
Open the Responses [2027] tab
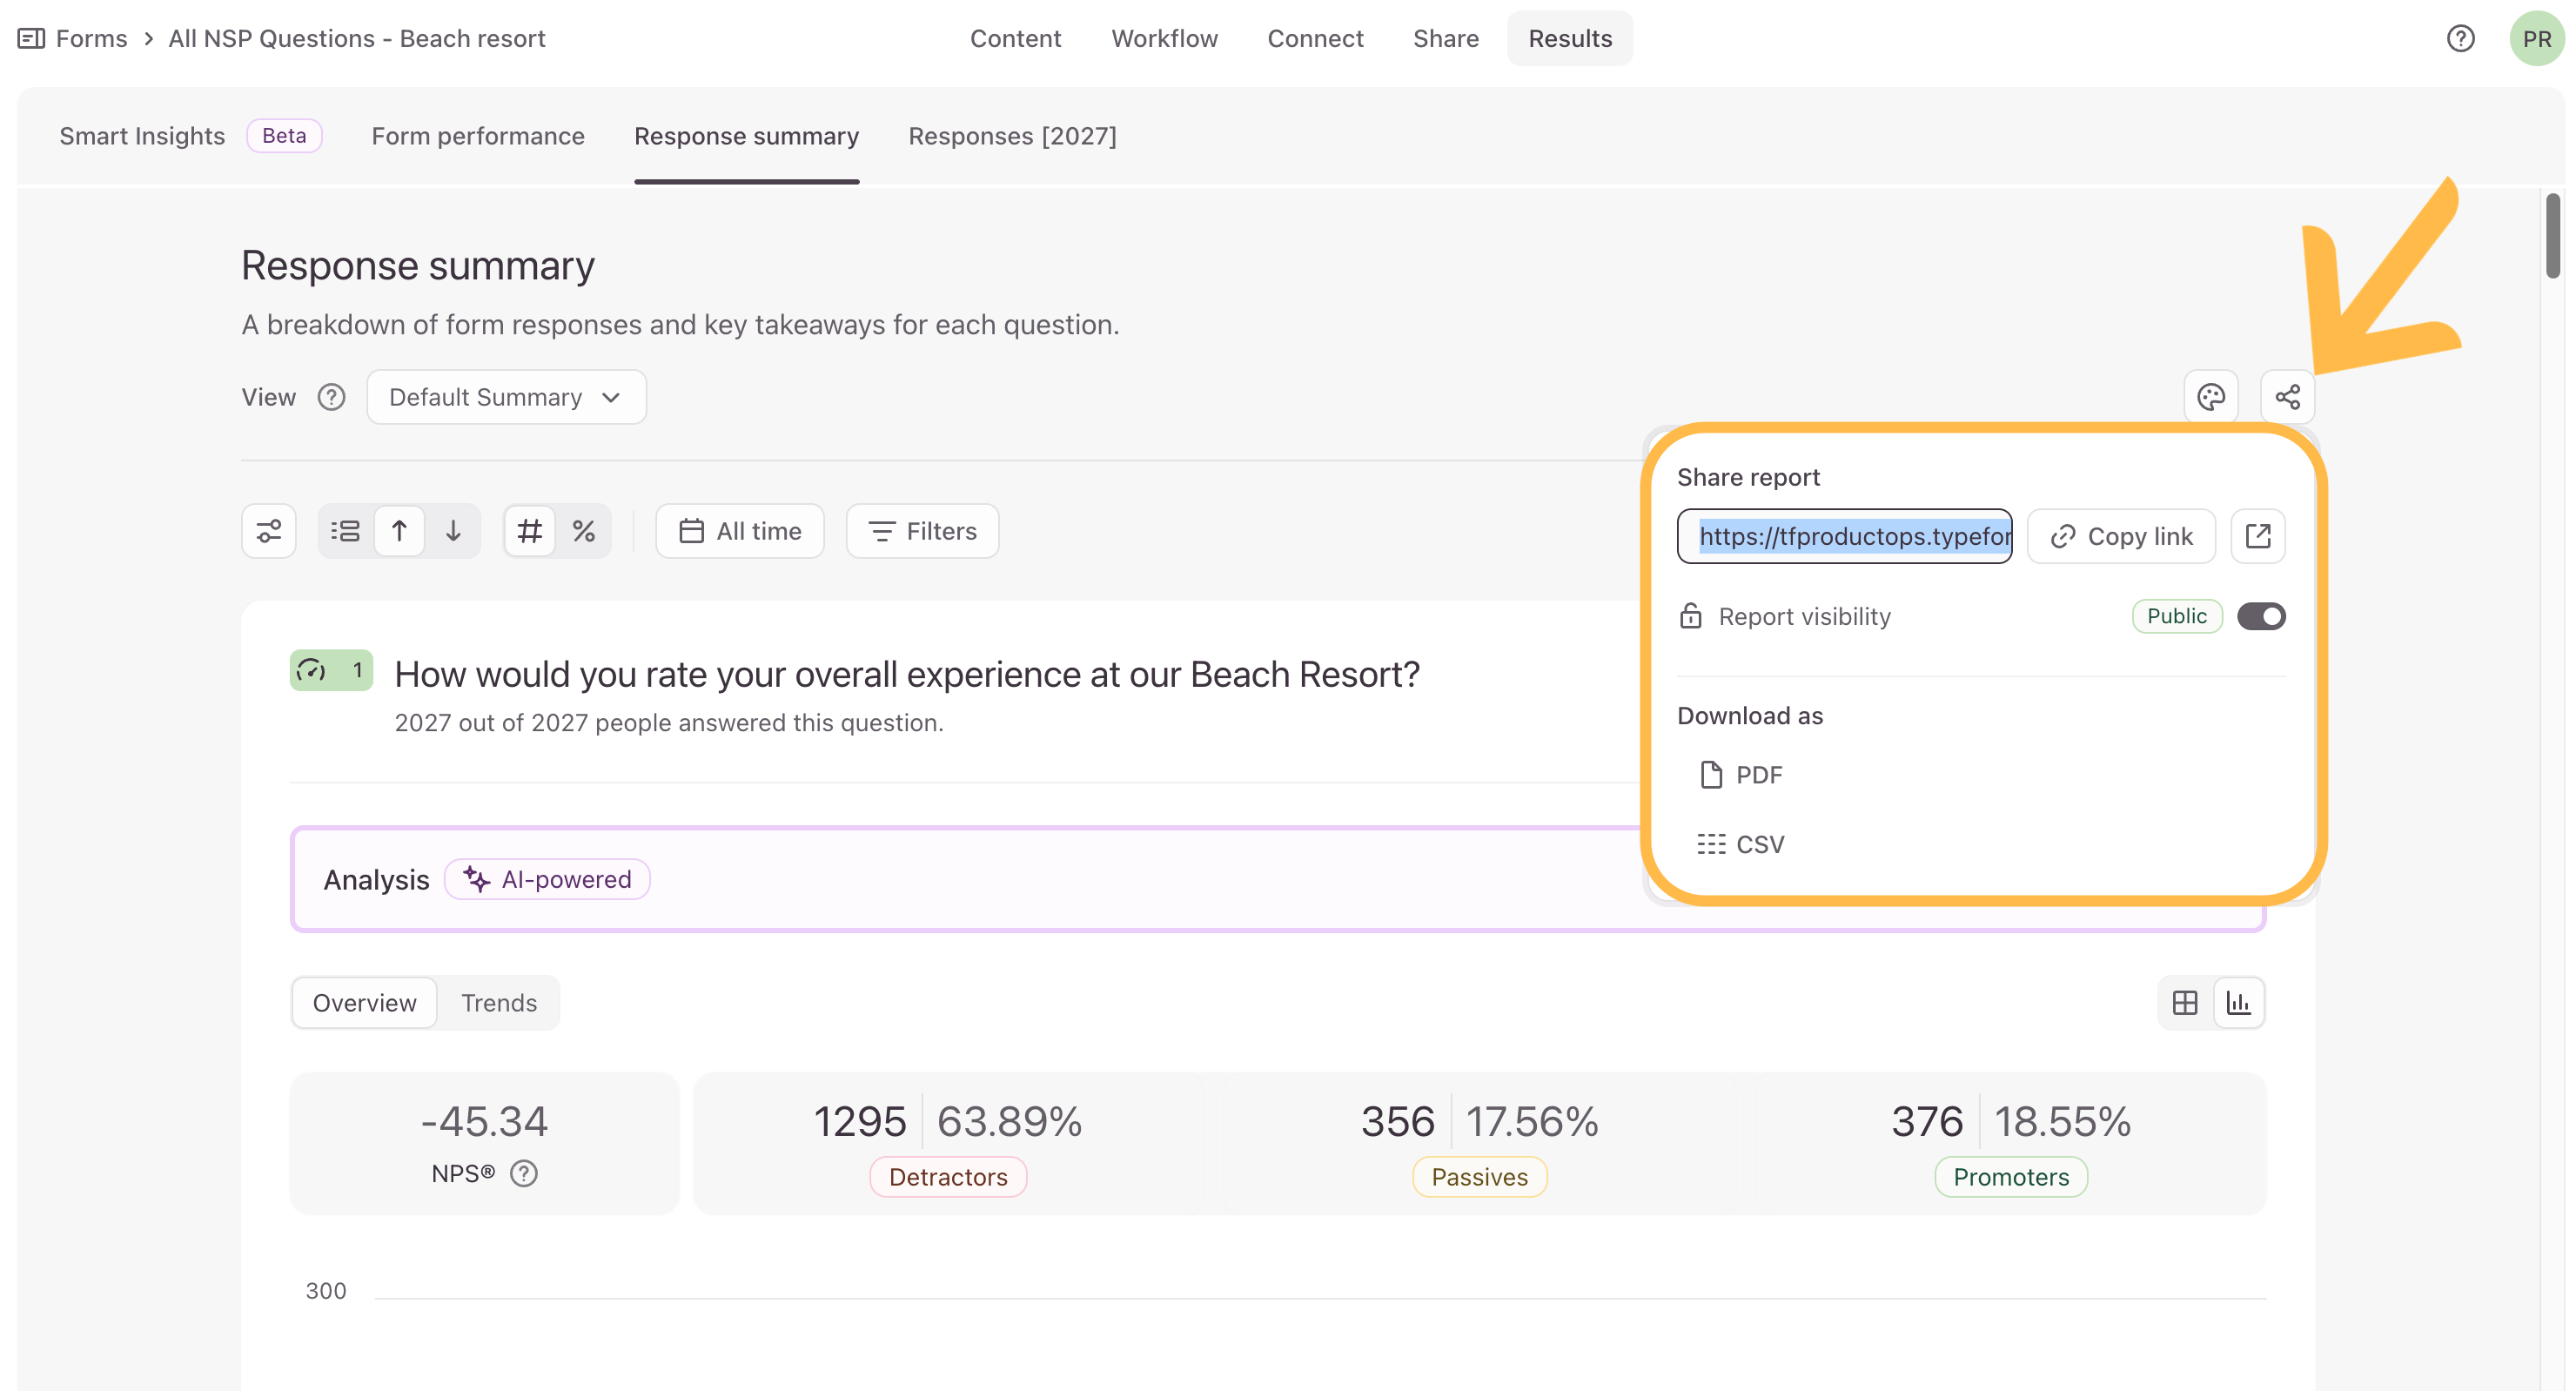click(1012, 136)
